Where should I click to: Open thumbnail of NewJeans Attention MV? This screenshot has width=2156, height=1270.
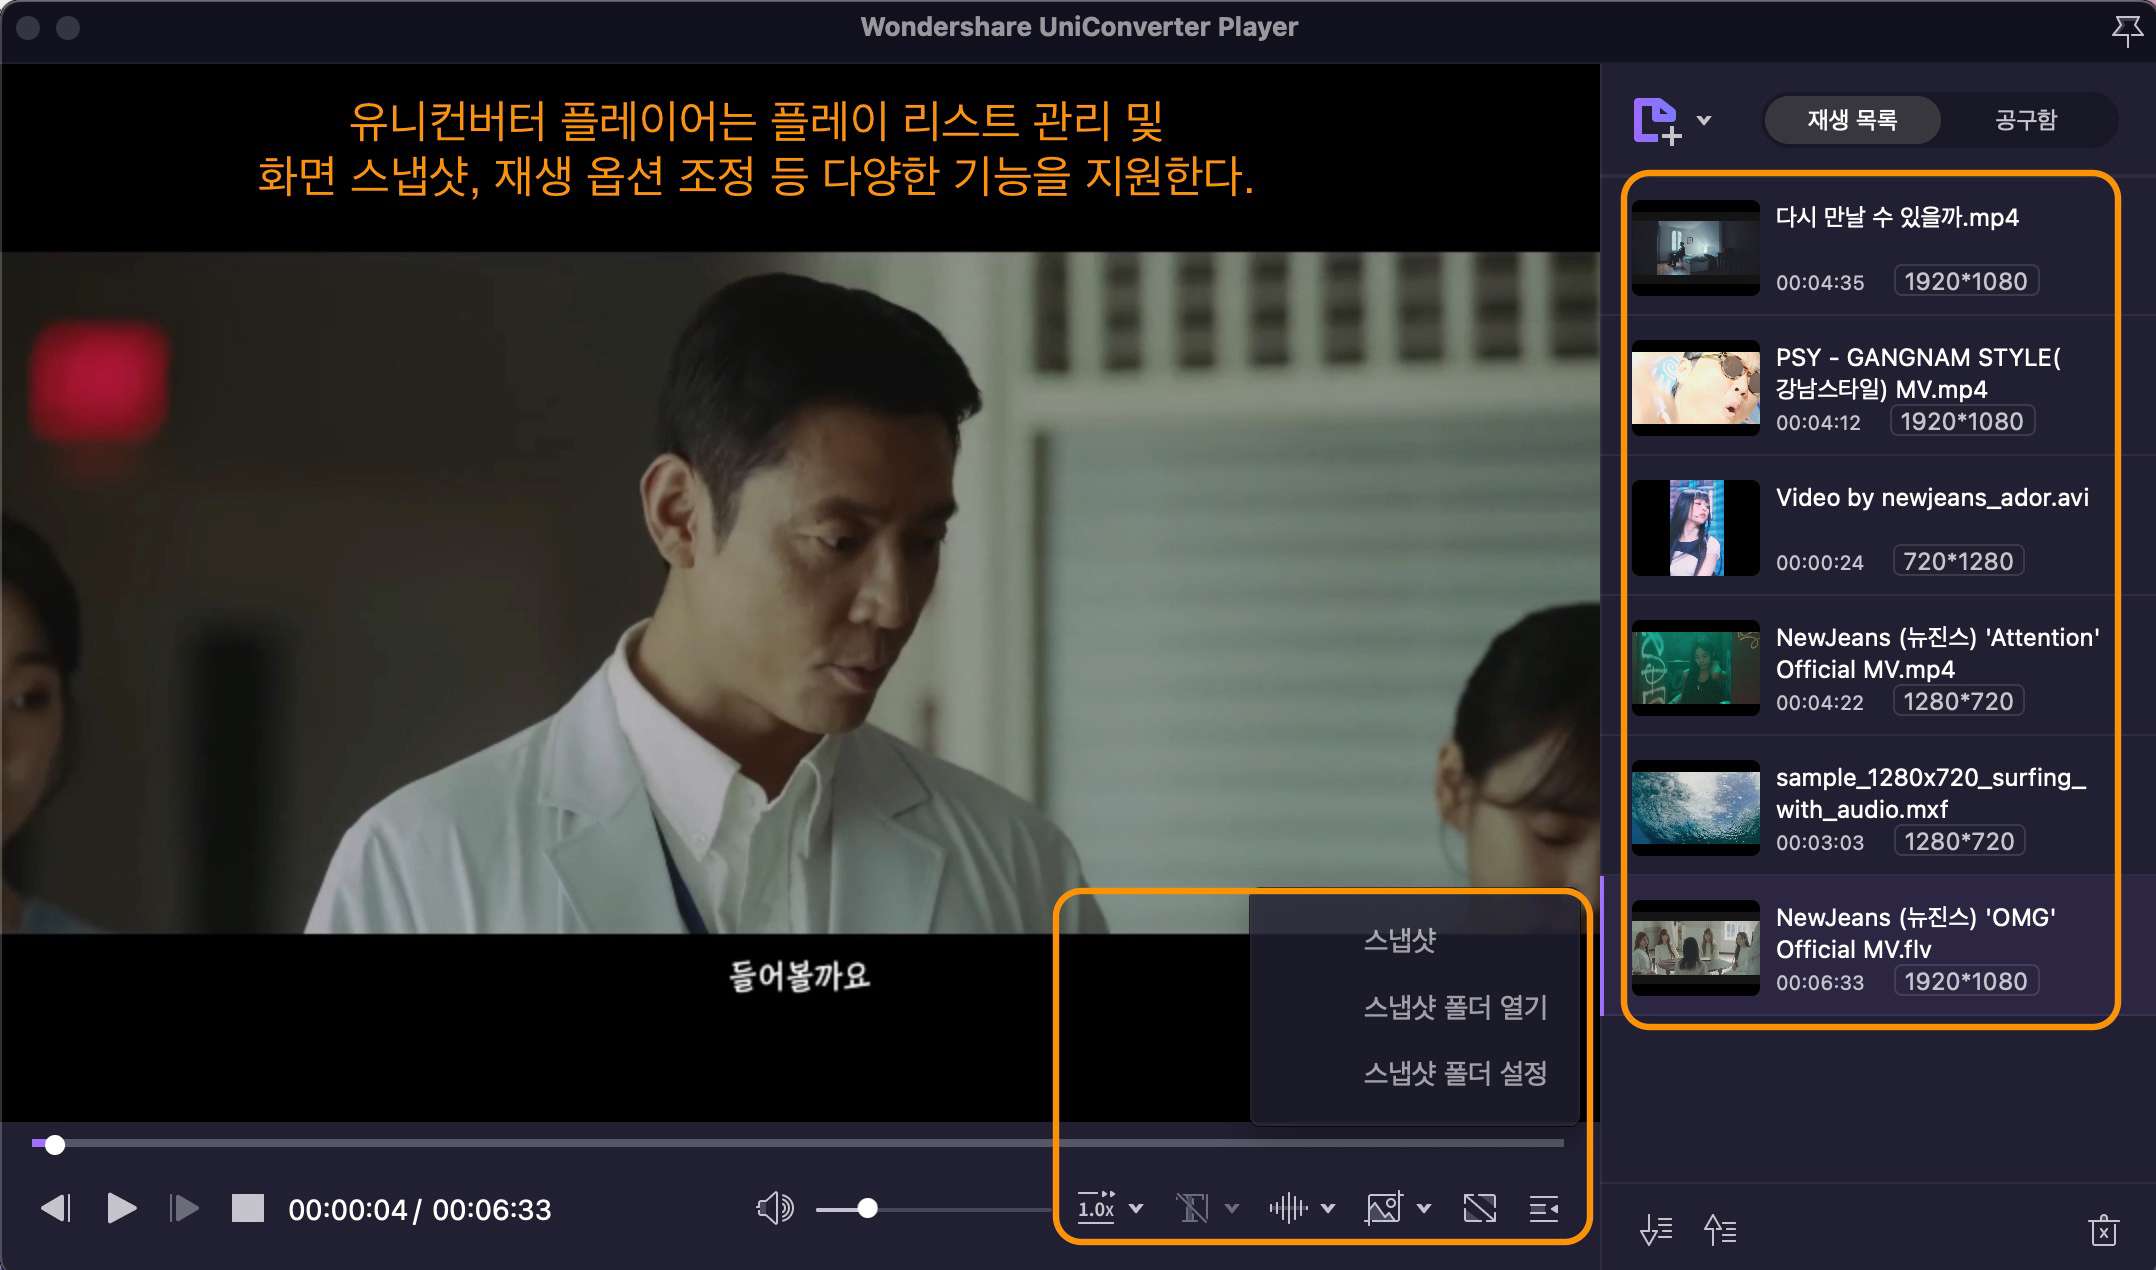(1696, 668)
